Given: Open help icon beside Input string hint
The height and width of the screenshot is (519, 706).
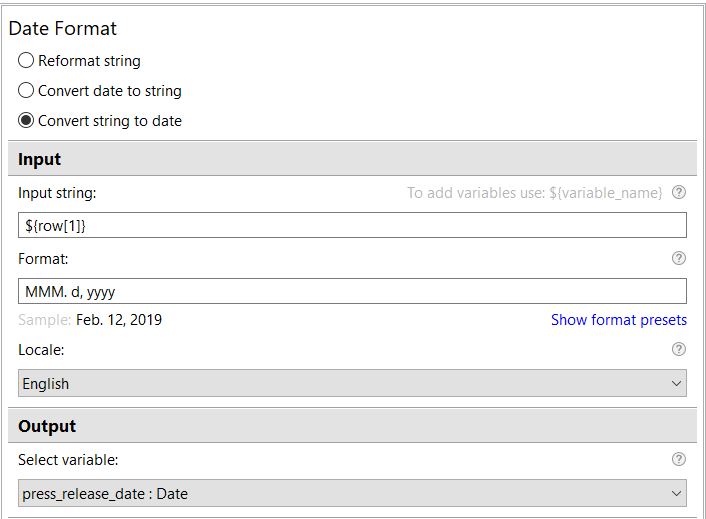Looking at the screenshot, I should [x=679, y=193].
